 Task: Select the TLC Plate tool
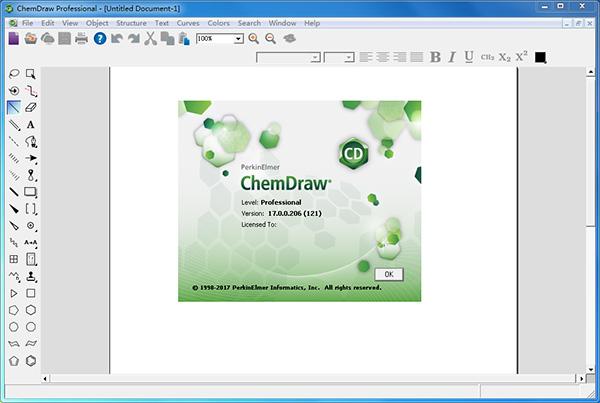pos(31,259)
